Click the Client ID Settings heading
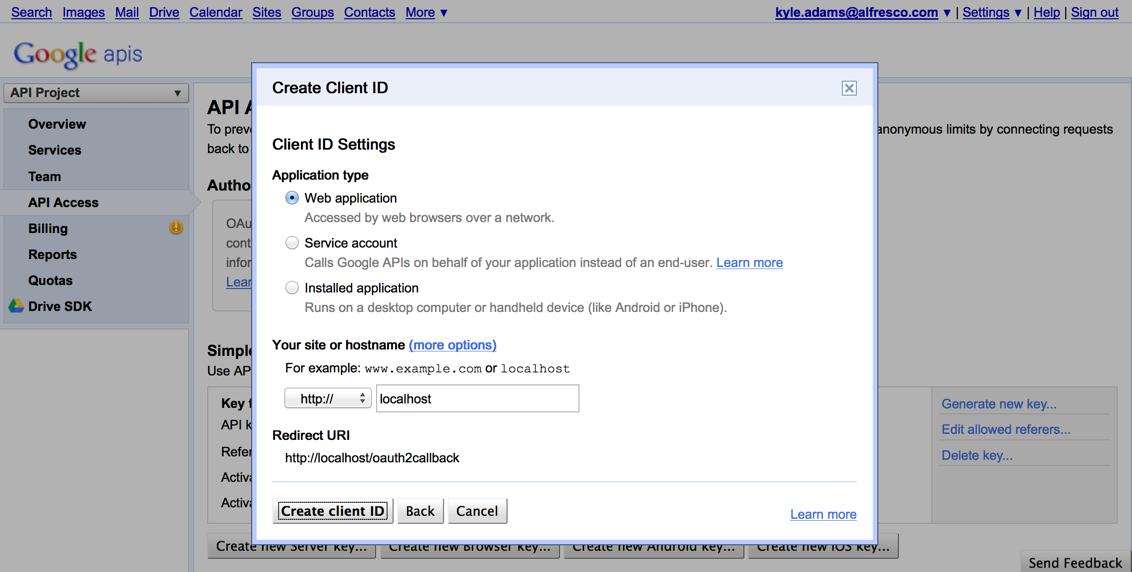This screenshot has height=572, width=1132. coord(334,144)
